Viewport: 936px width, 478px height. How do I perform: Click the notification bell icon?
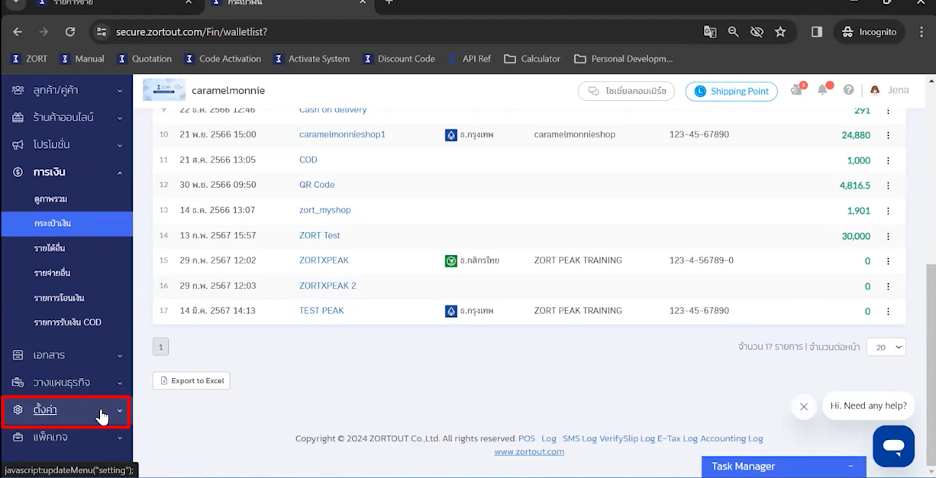(x=822, y=90)
